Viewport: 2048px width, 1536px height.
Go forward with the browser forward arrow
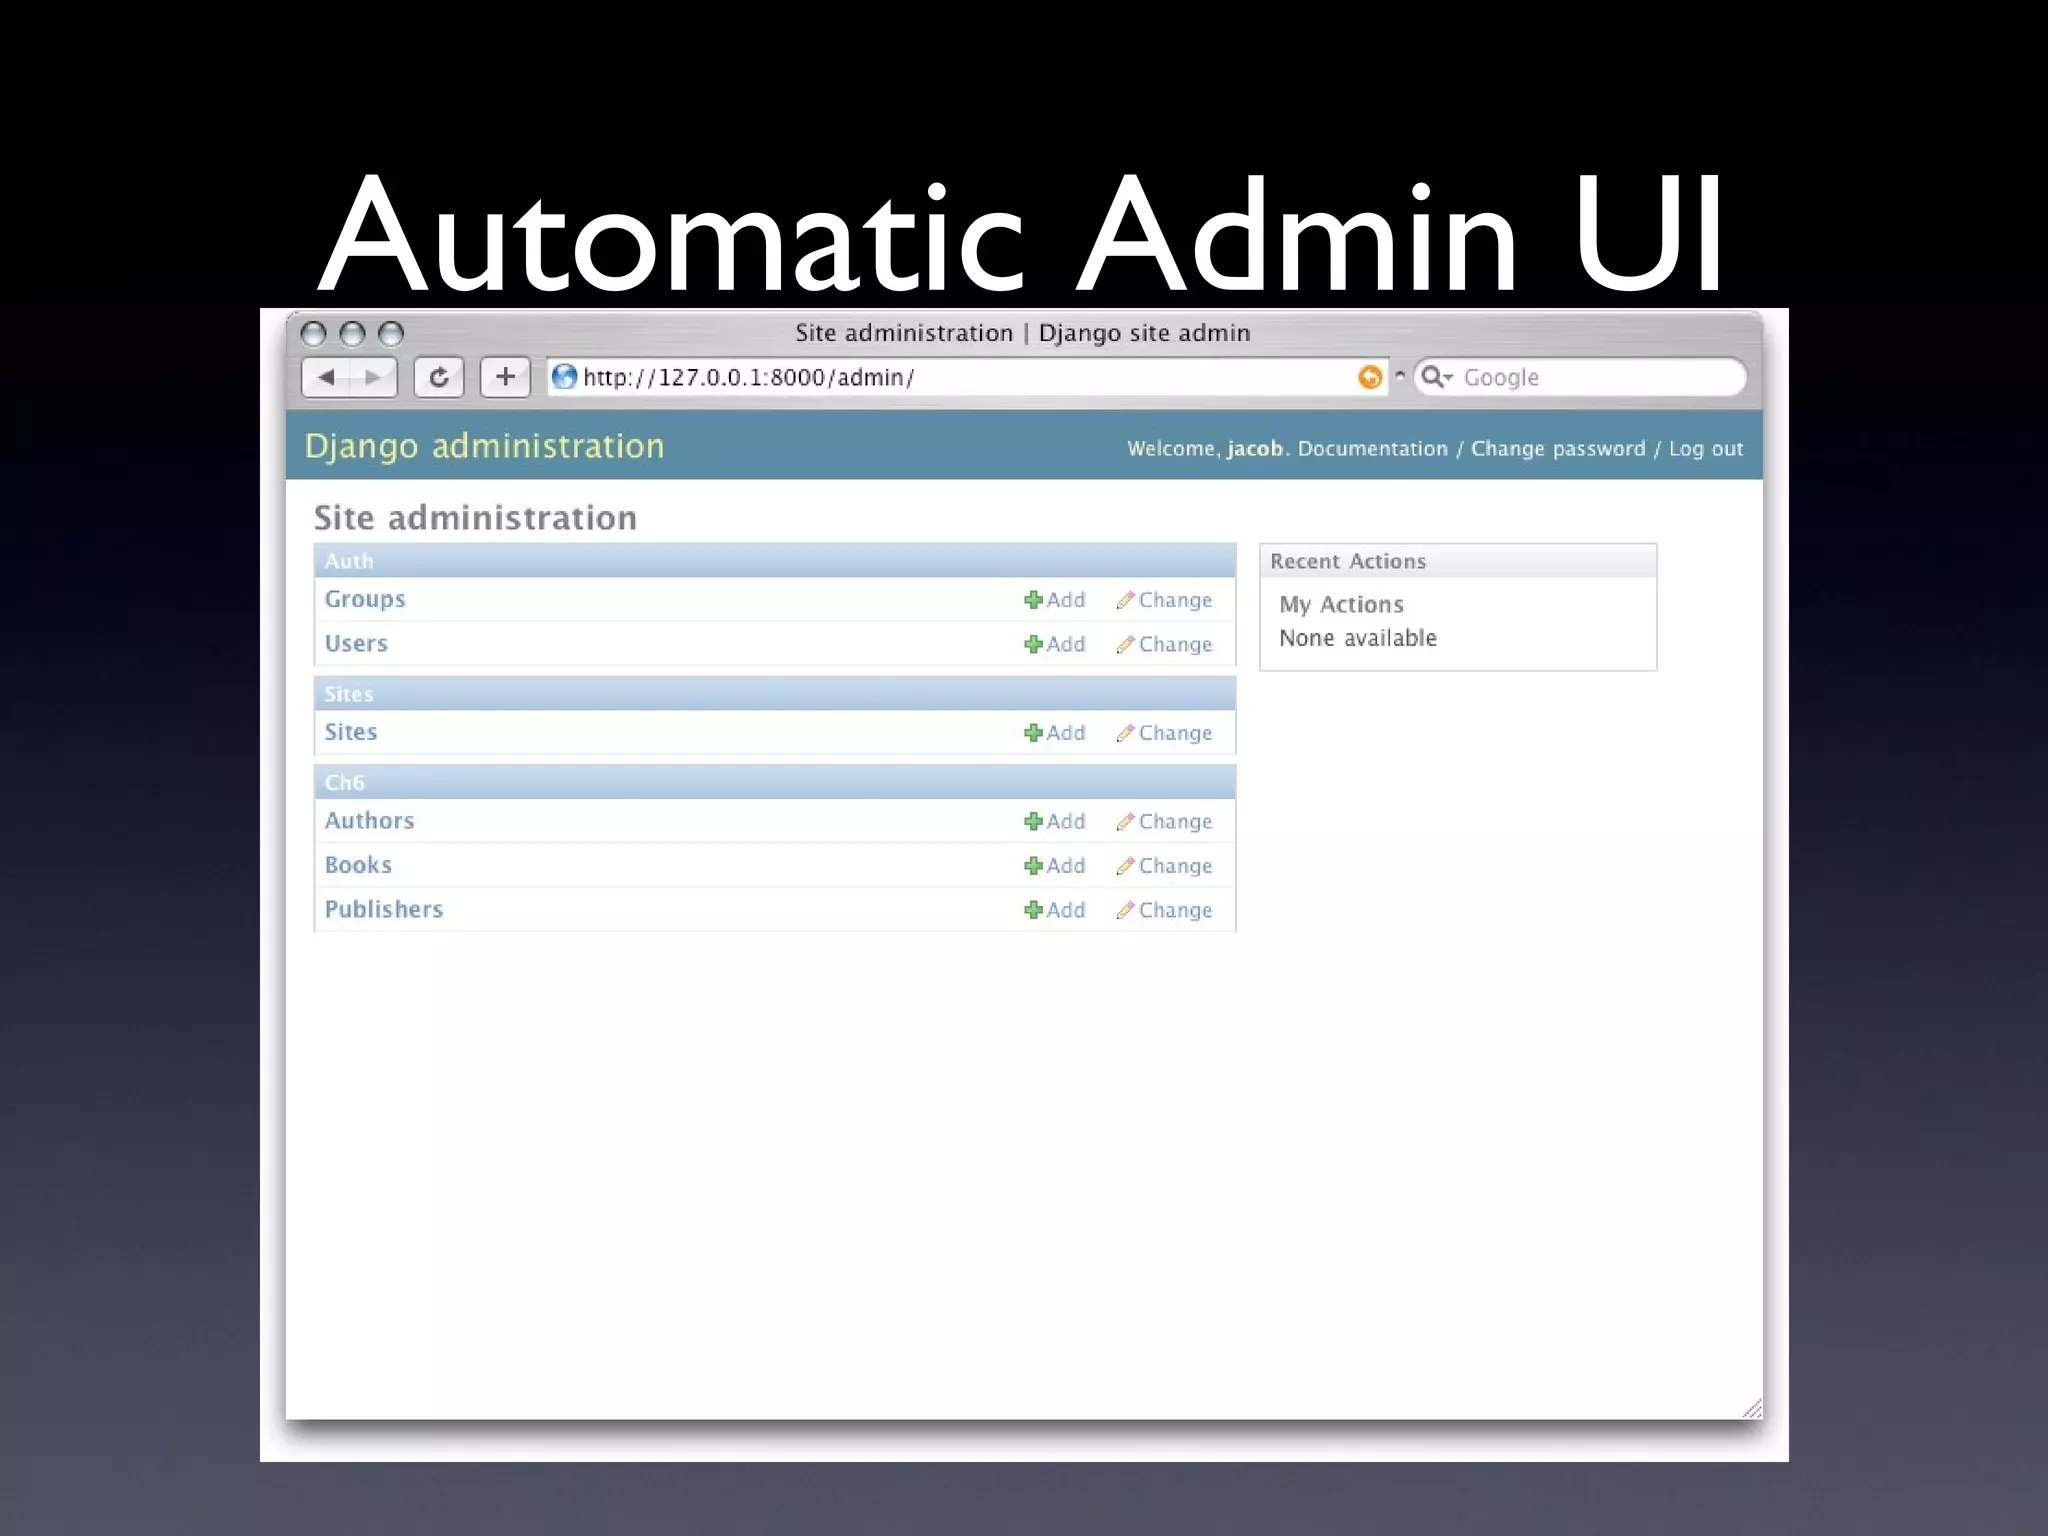[373, 377]
